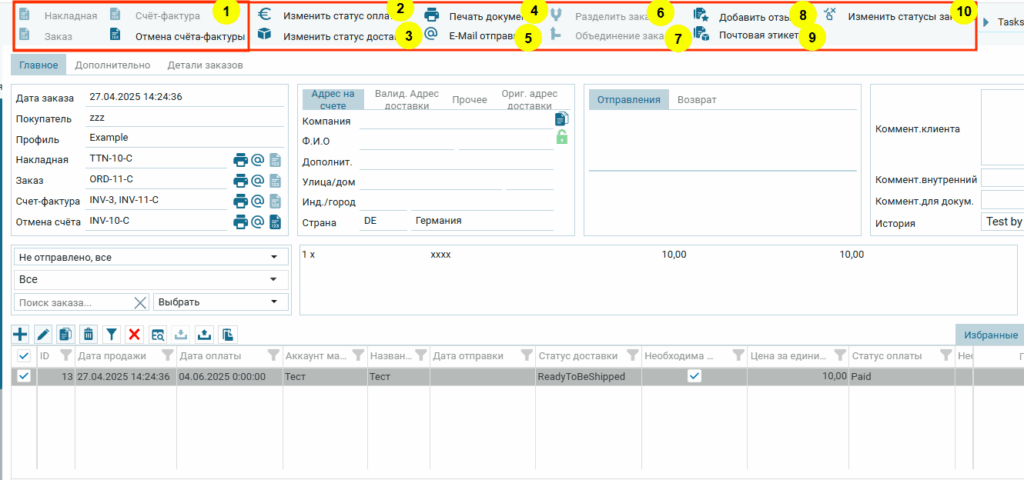
Task: Click the pencil edit icon above the grid
Action: (x=43, y=334)
